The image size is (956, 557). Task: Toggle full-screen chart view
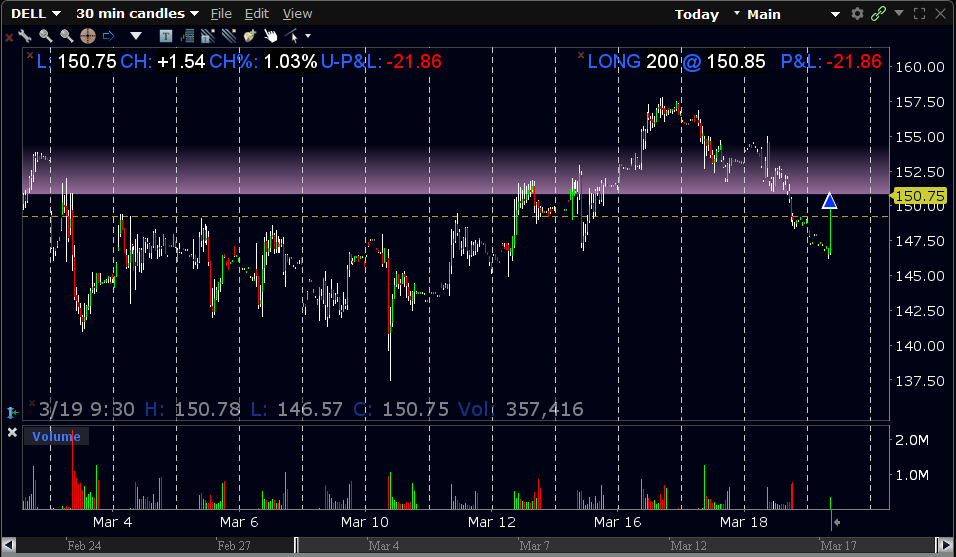point(919,13)
